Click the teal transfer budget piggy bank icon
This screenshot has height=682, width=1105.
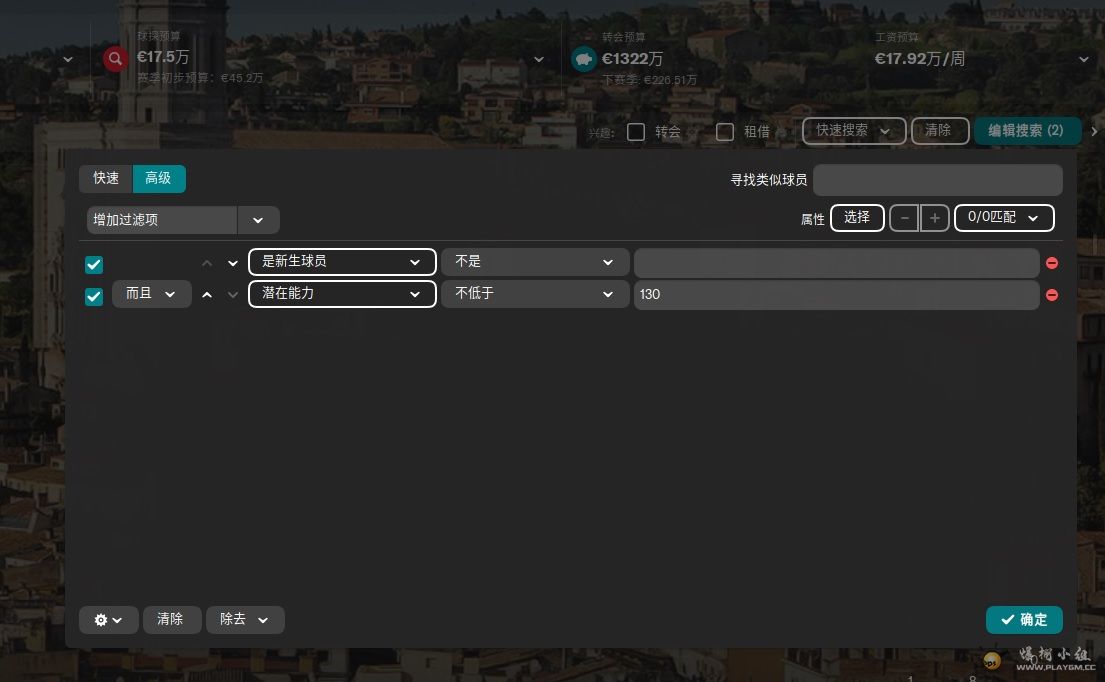pos(583,60)
